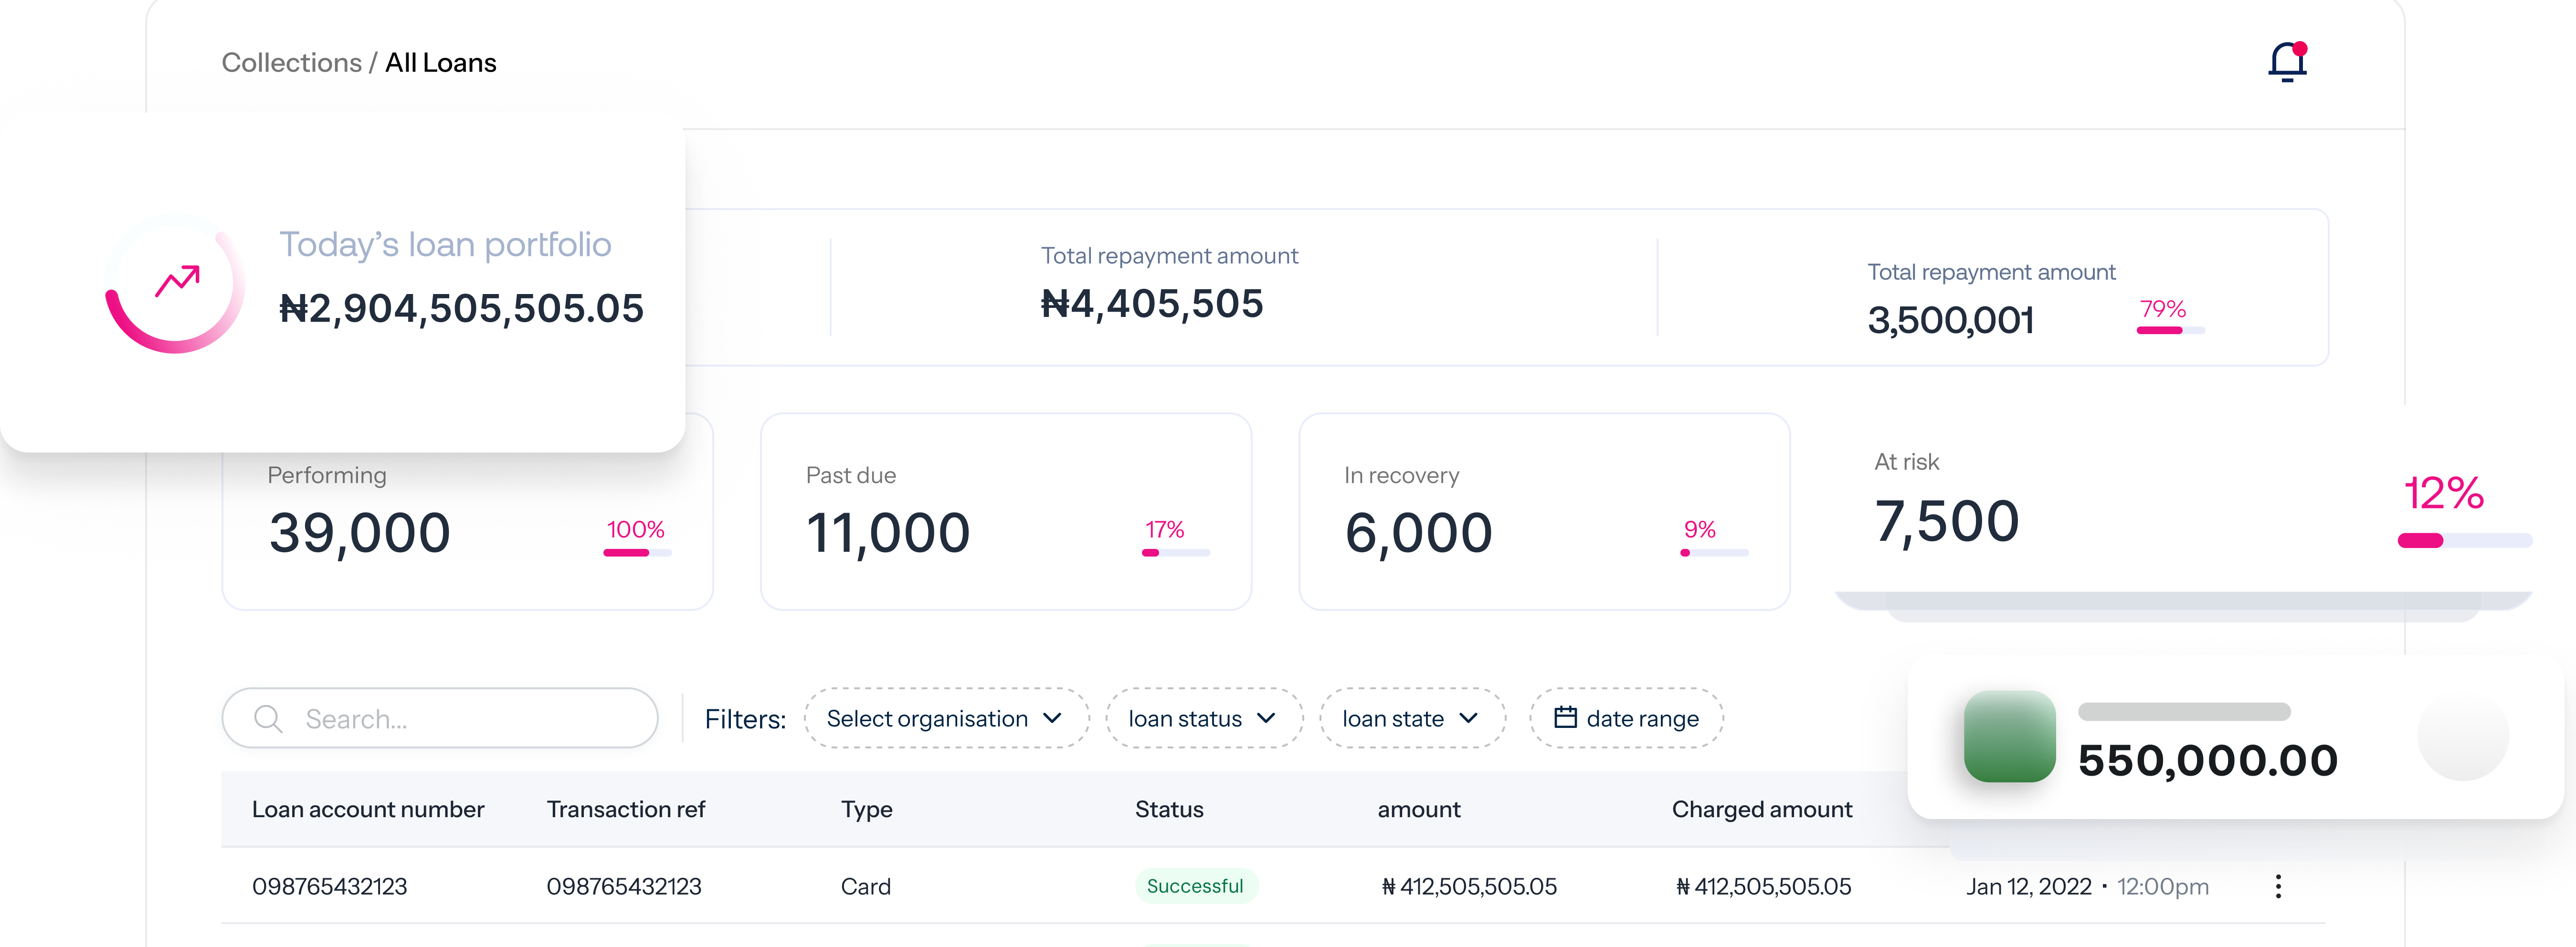The image size is (2576, 947).
Task: Click the search magnifier icon
Action: point(267,718)
